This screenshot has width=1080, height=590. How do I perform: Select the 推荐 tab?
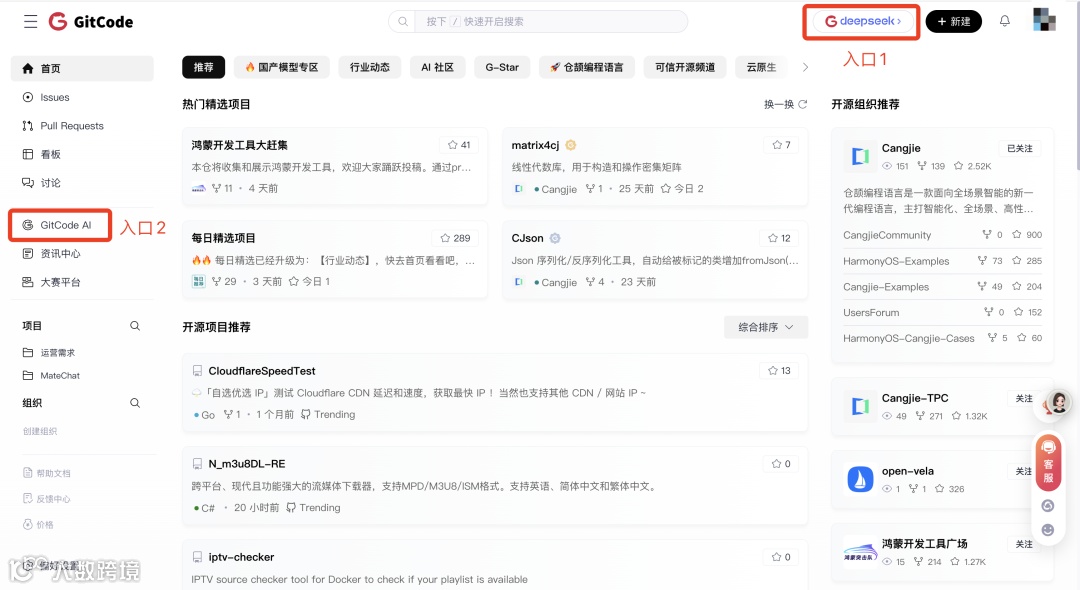click(x=203, y=67)
